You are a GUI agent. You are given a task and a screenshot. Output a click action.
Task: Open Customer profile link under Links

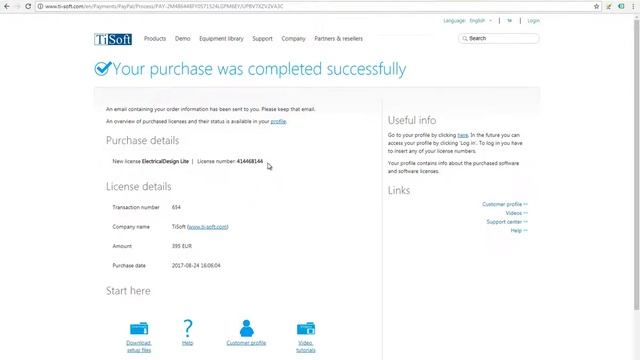504,204
